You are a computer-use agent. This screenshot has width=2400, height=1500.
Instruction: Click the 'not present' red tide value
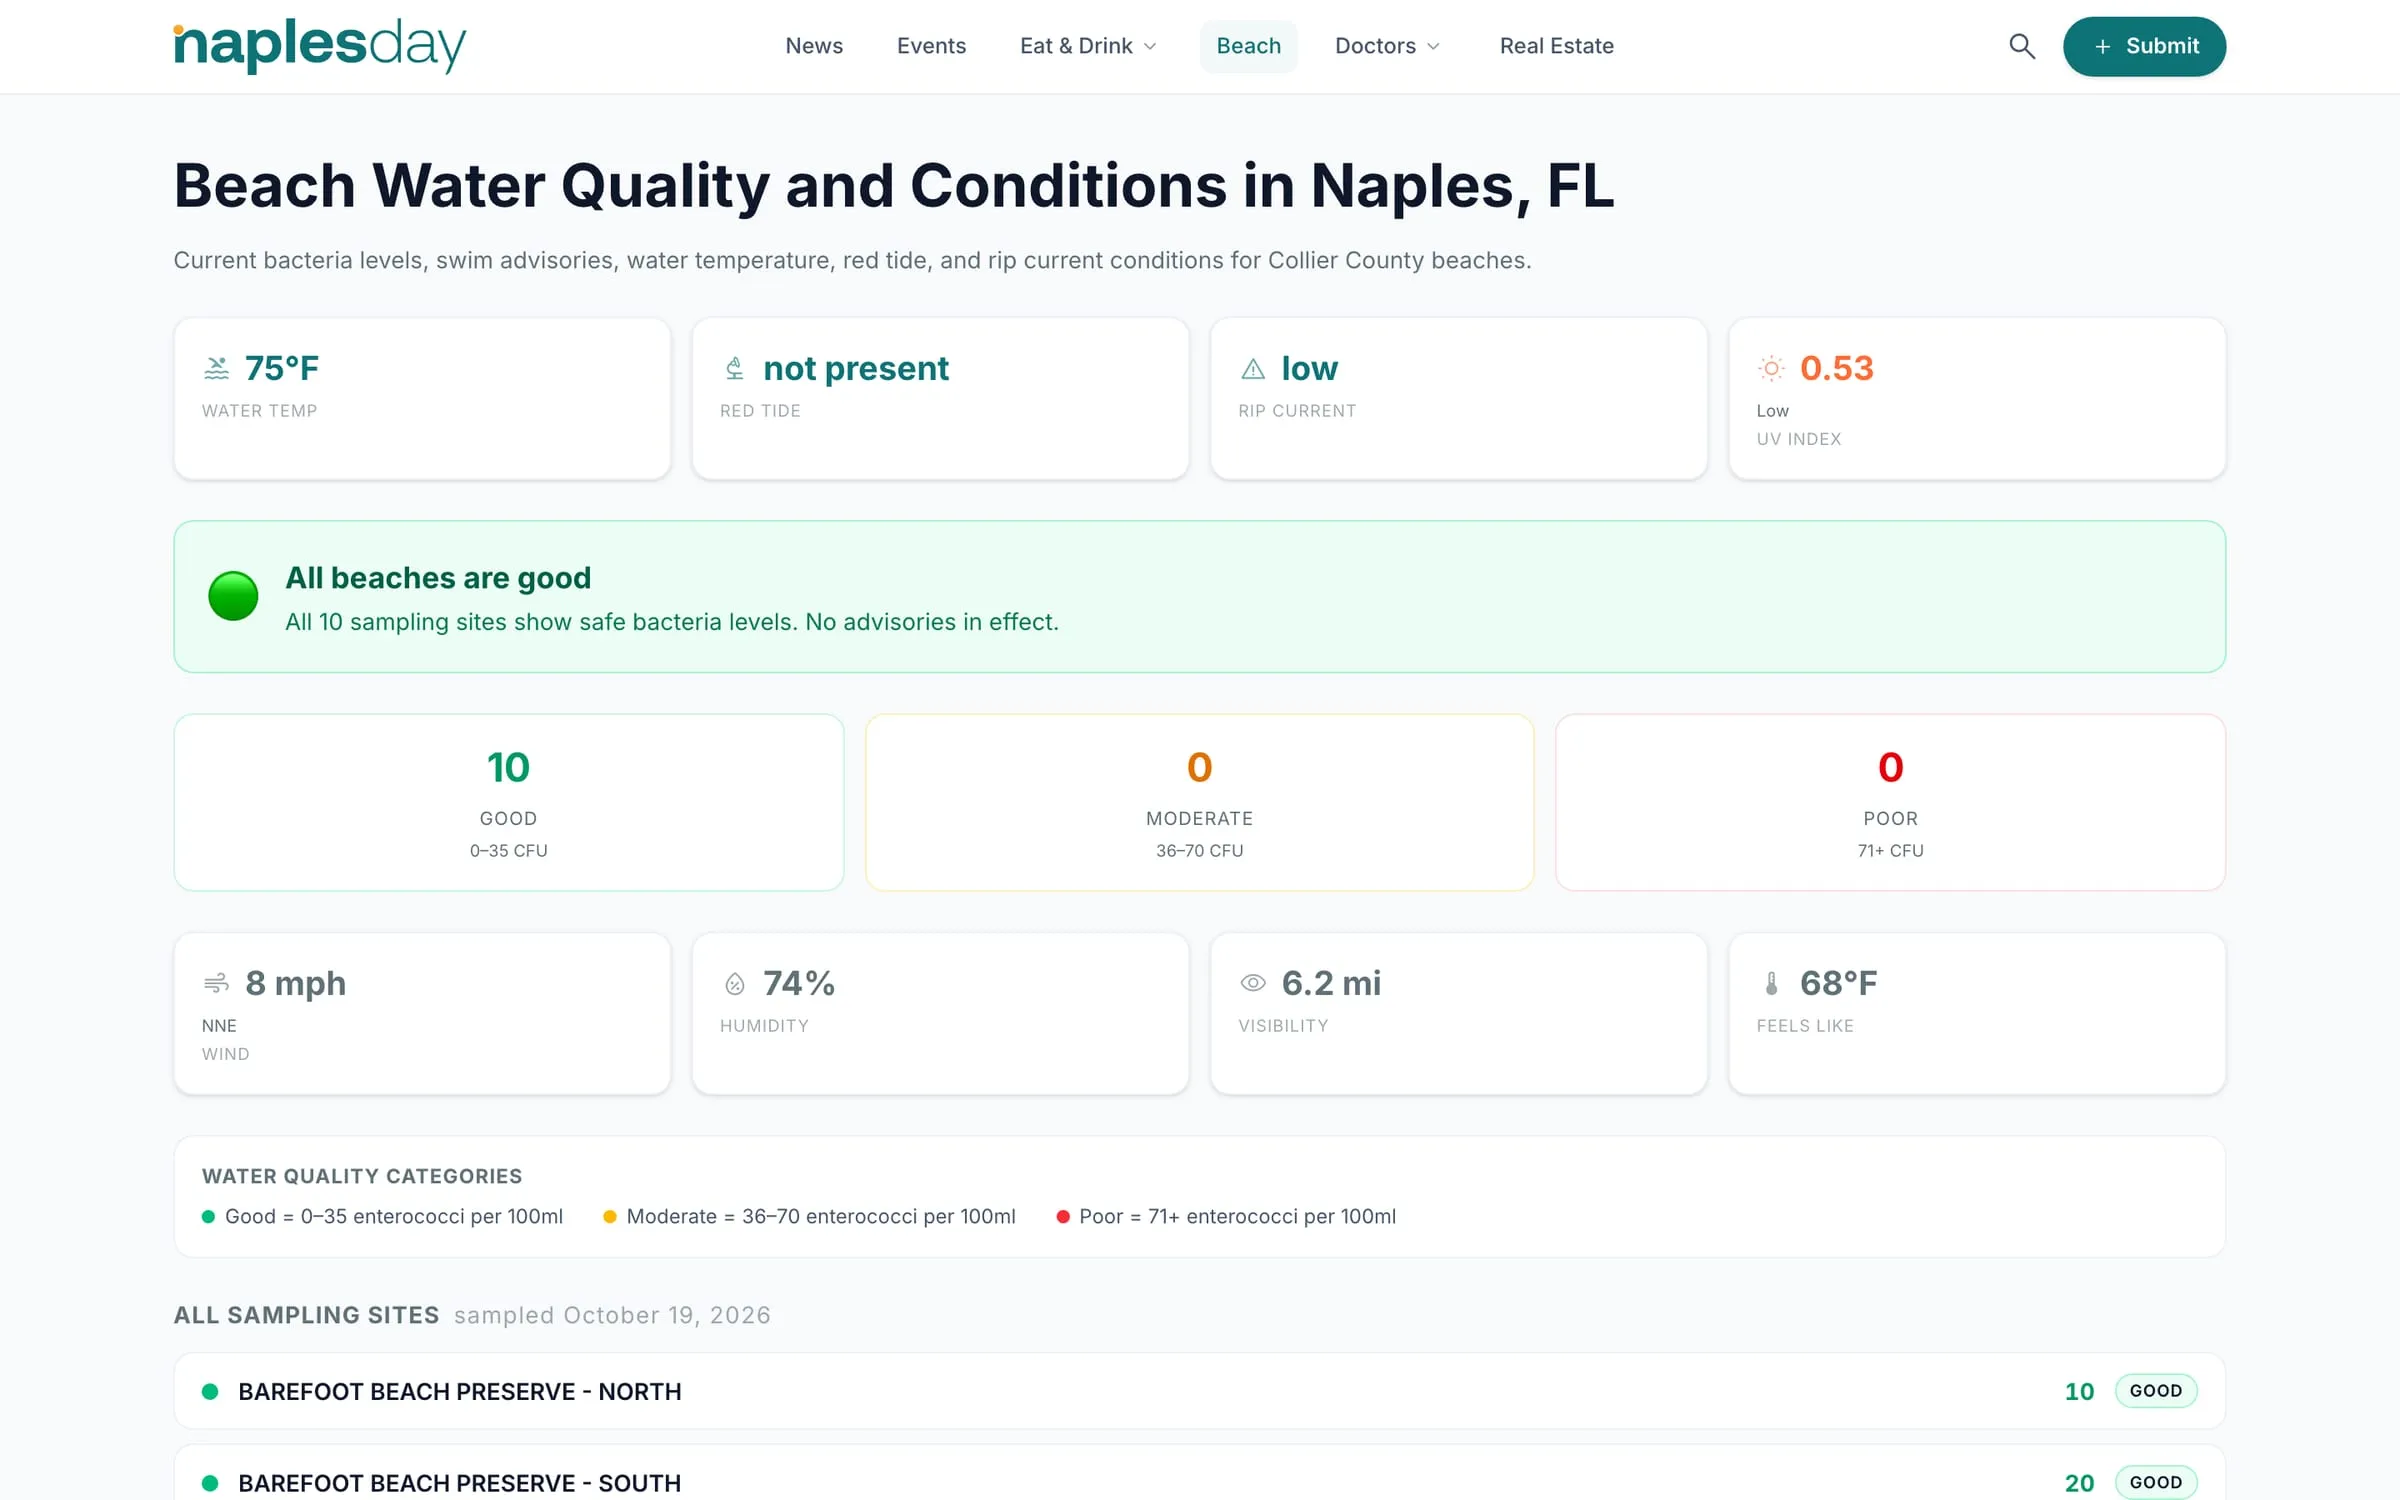[856, 368]
